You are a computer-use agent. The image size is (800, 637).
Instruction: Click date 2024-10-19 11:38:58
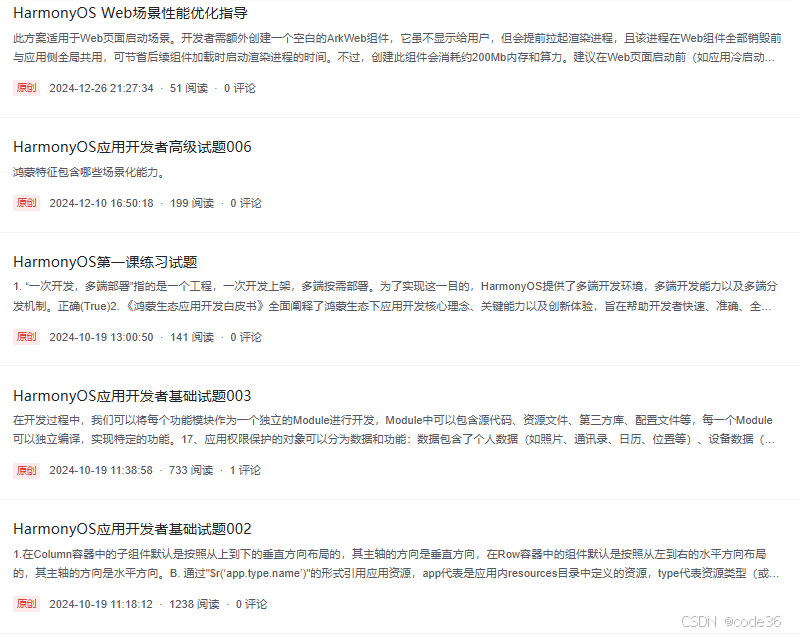[x=101, y=470]
